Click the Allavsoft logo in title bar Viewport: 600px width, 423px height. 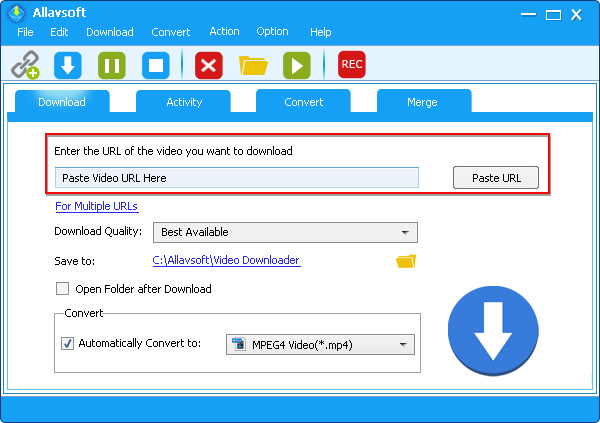pyautogui.click(x=16, y=13)
